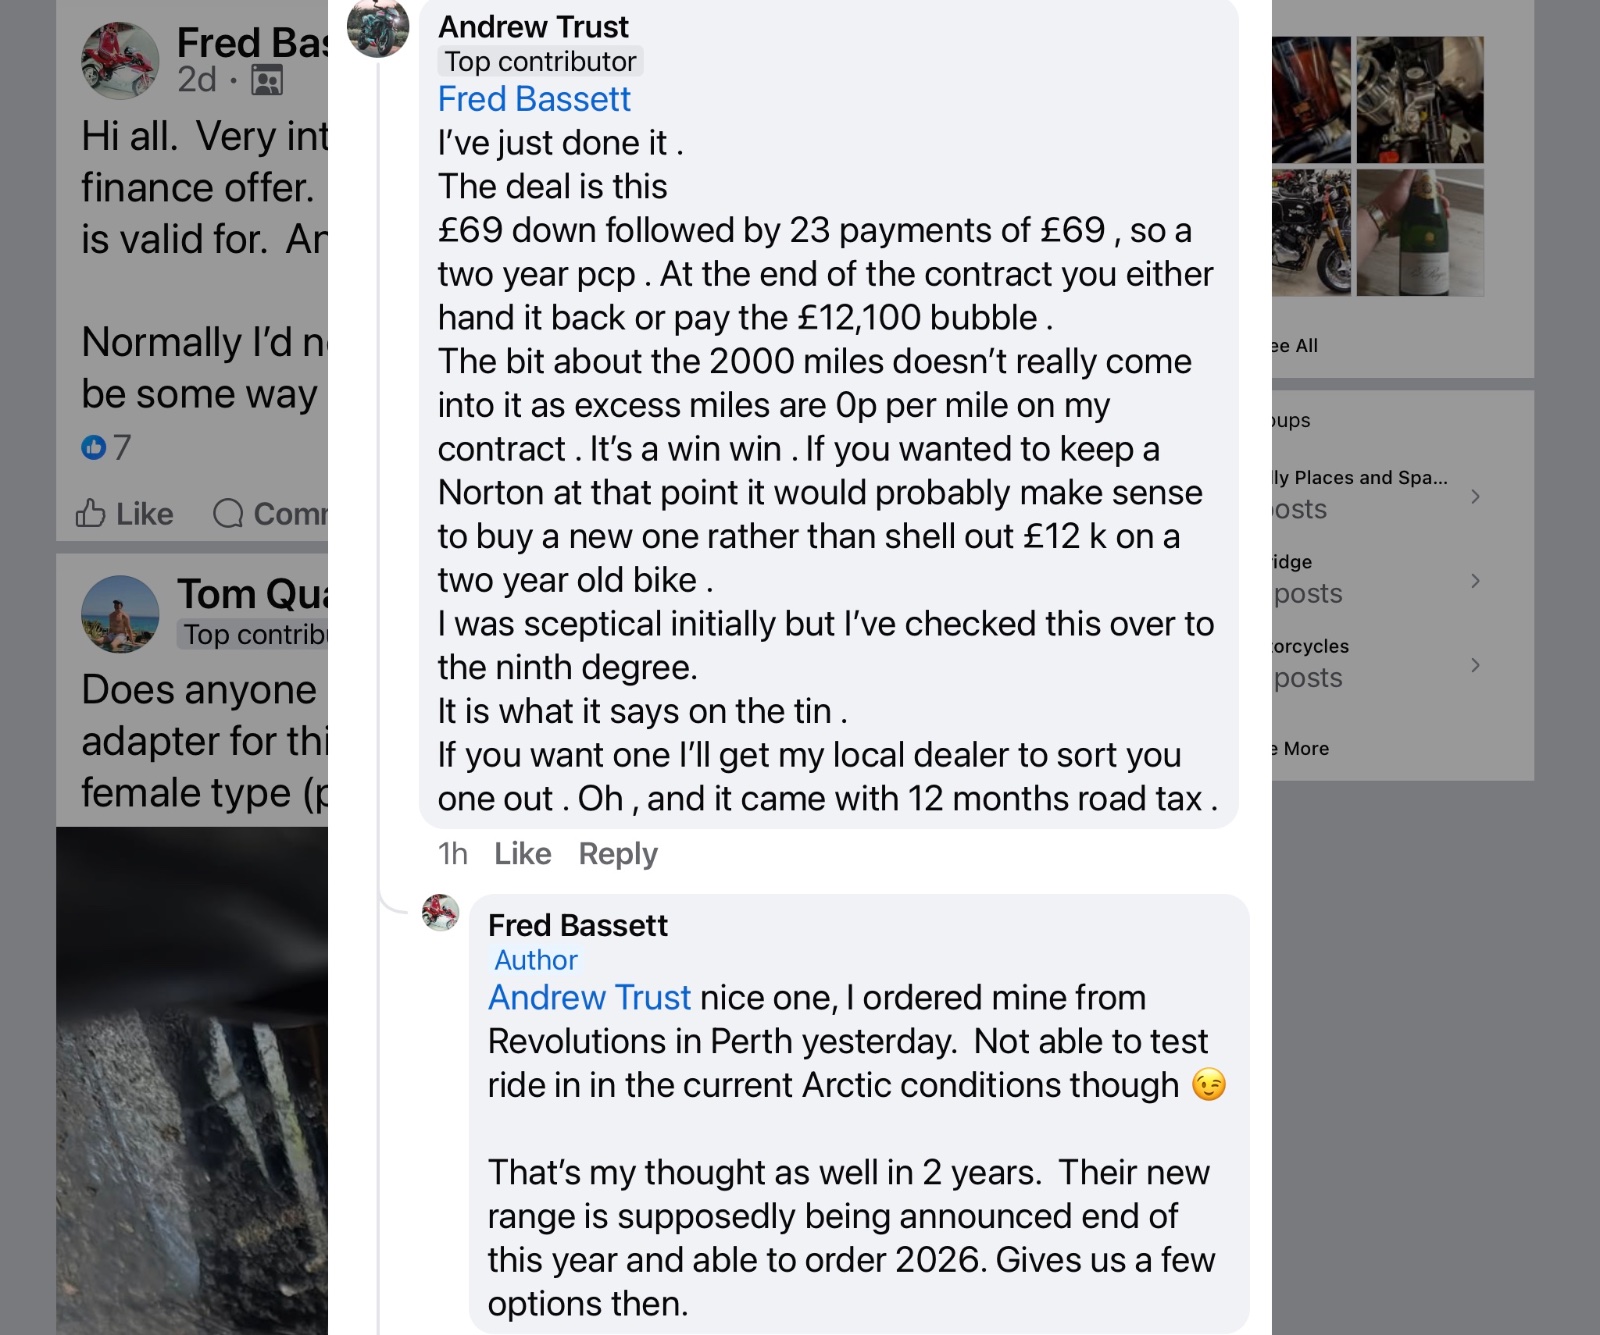Expand the chevron beside the 'idge' group
1600x1335 pixels.
[1475, 580]
